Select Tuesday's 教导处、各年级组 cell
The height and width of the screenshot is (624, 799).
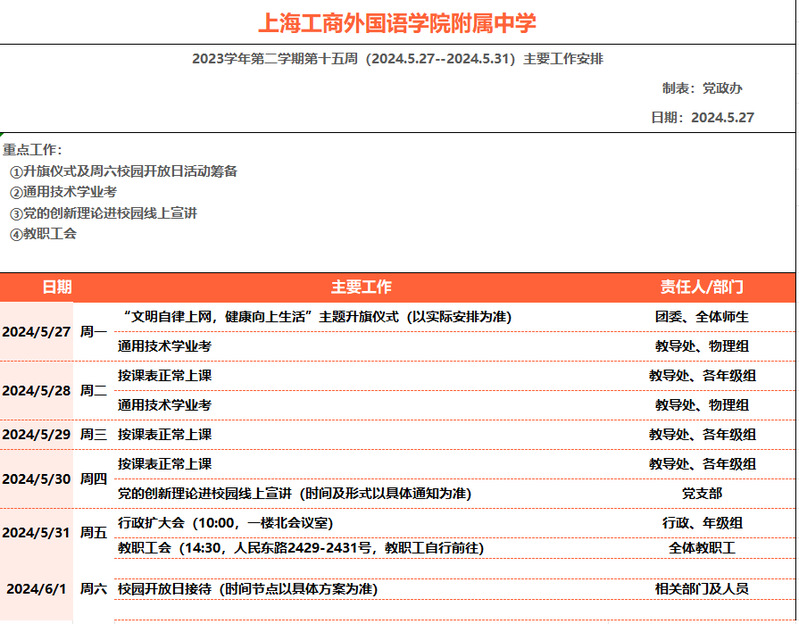click(702, 376)
